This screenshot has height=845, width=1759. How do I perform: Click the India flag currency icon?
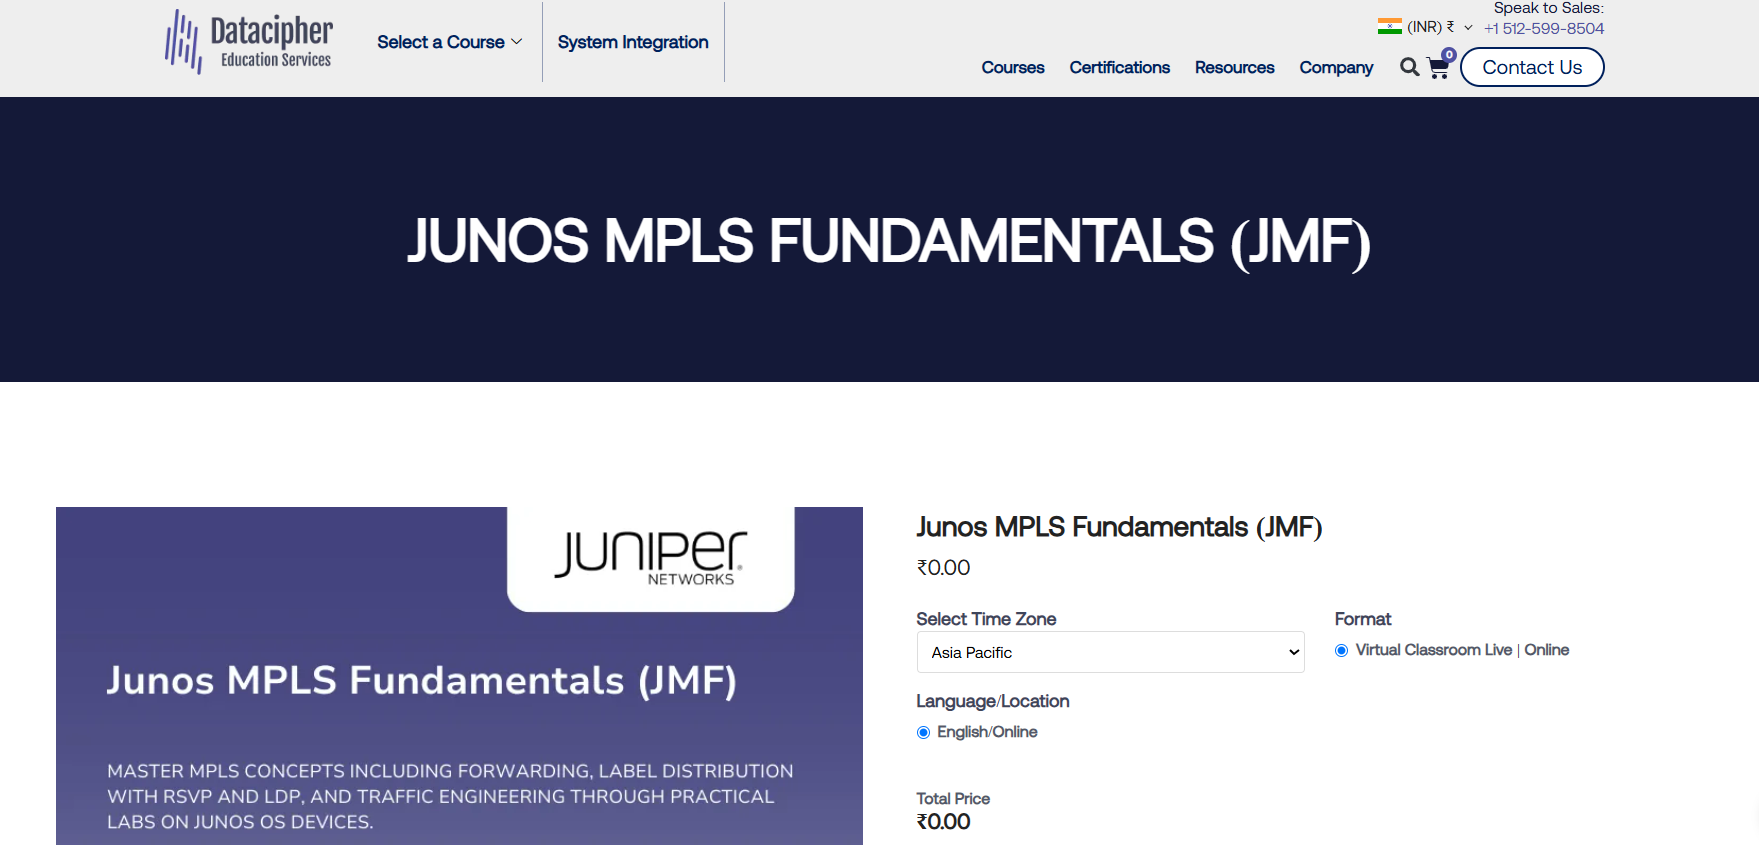click(1389, 27)
